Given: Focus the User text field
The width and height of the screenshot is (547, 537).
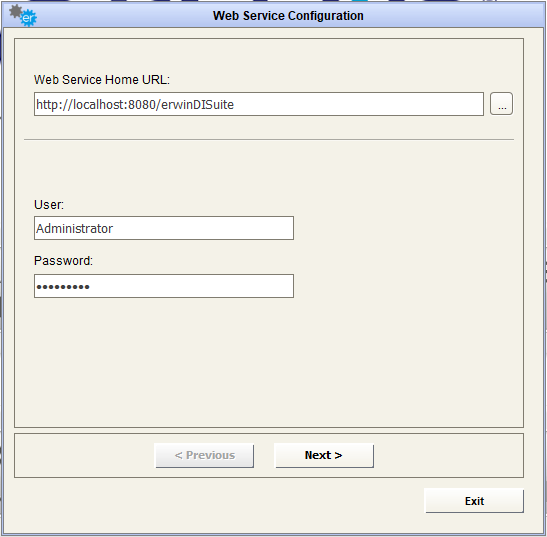Looking at the screenshot, I should pyautogui.click(x=164, y=228).
